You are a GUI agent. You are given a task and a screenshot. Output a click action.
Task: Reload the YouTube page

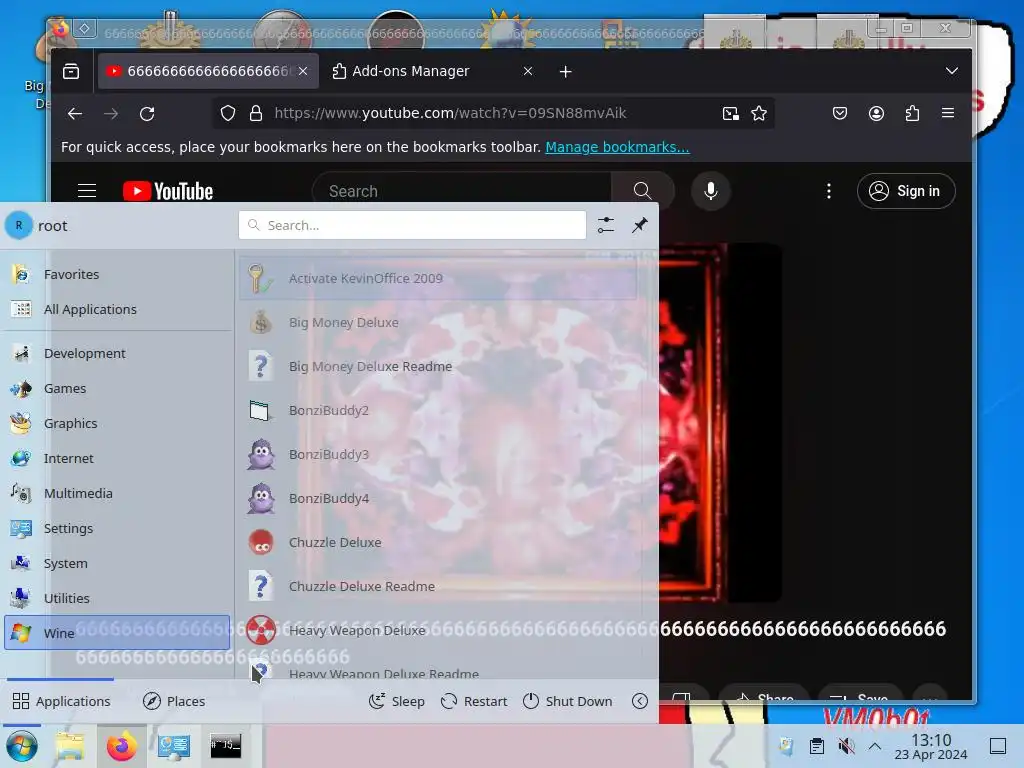click(147, 114)
